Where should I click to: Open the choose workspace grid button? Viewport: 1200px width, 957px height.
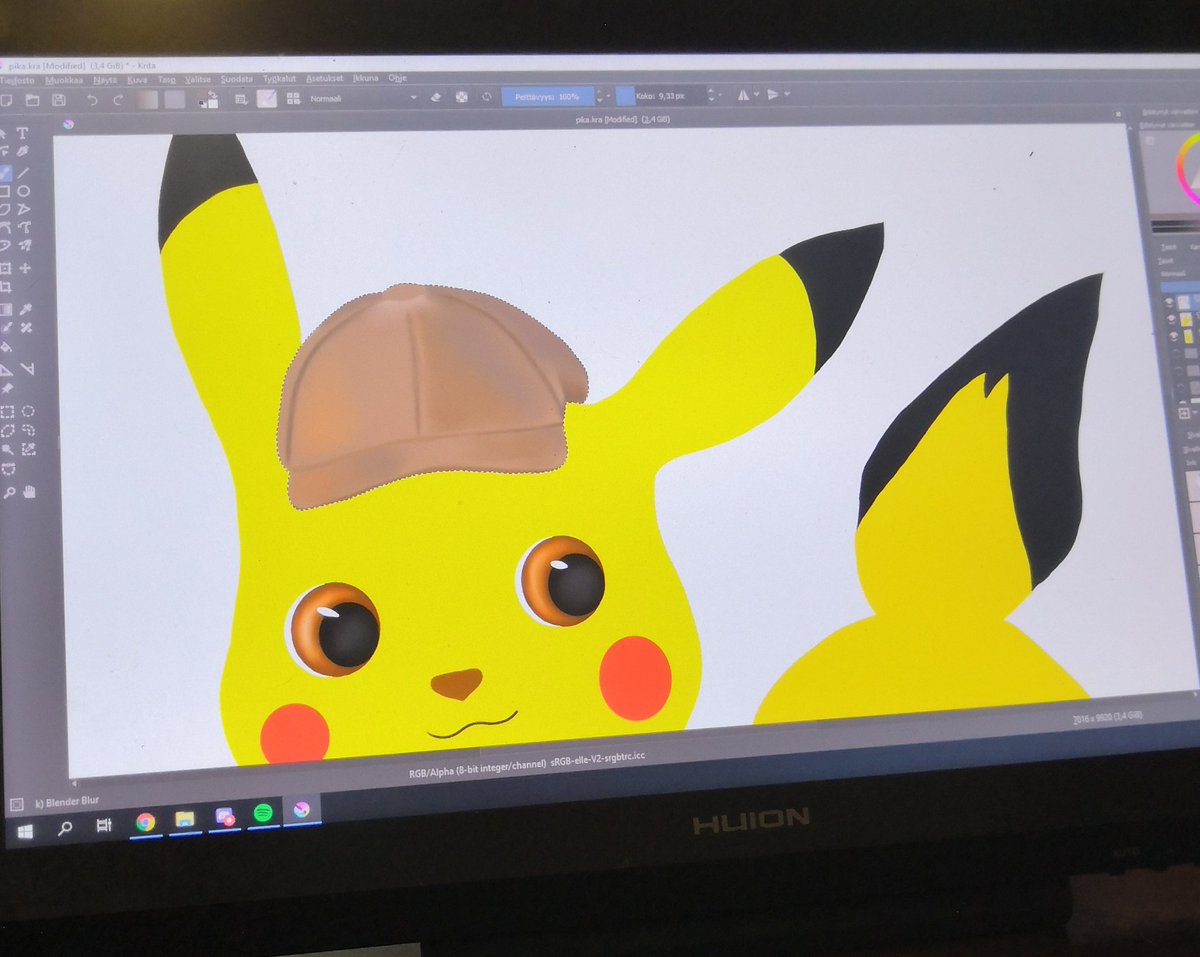(293, 98)
